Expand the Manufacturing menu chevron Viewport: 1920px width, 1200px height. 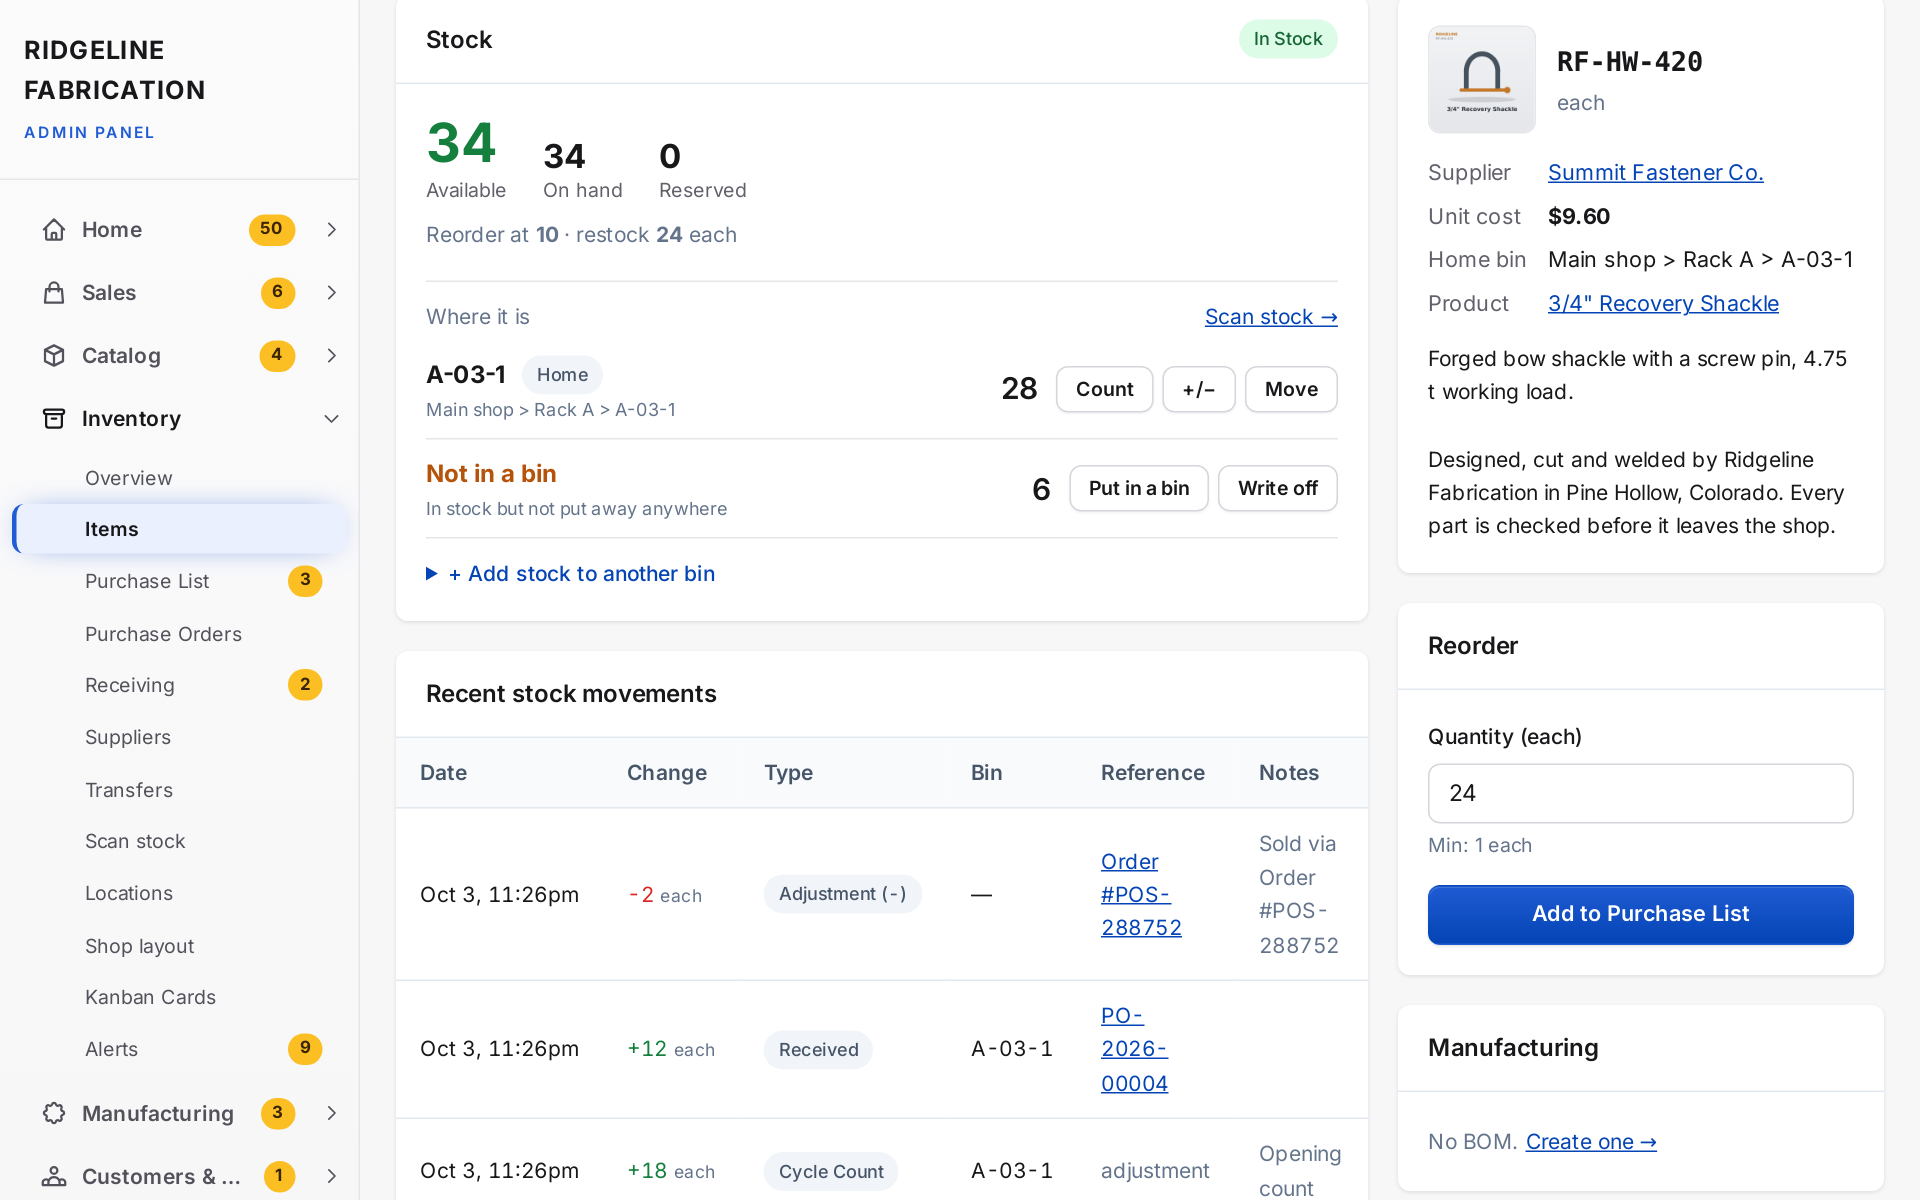pyautogui.click(x=332, y=1113)
